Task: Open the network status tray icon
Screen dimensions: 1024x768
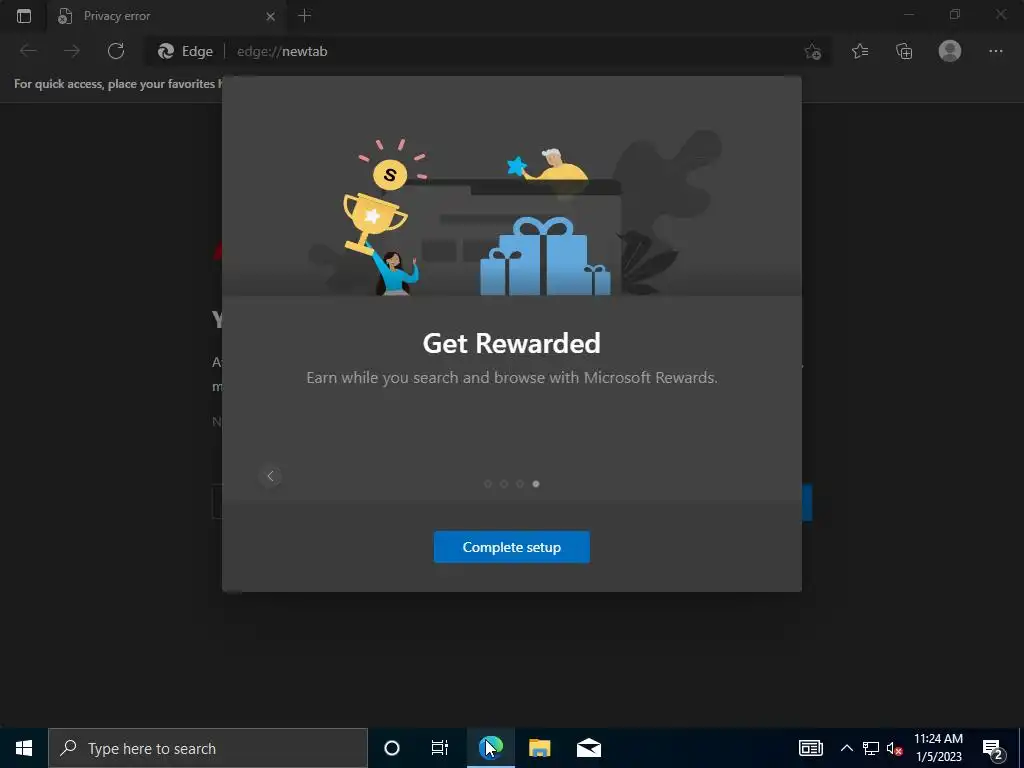Action: [x=871, y=748]
